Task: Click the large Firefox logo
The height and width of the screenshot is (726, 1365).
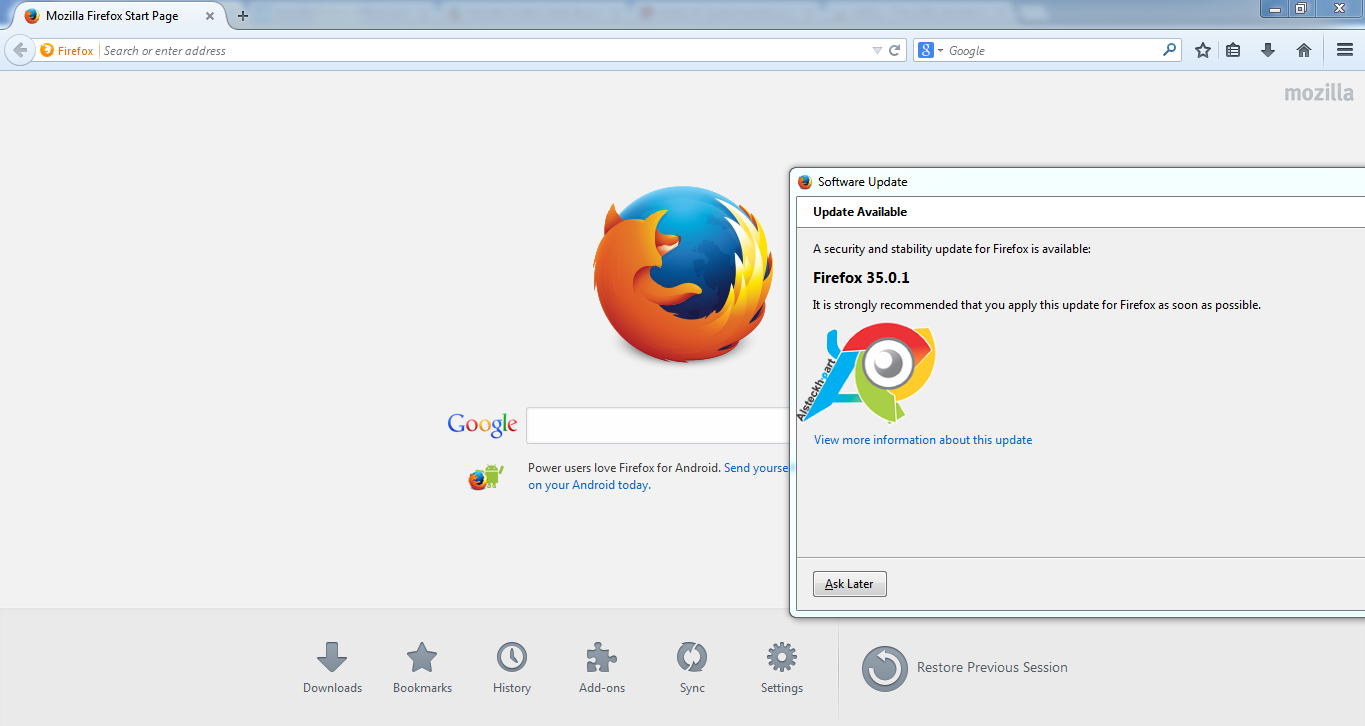Action: pos(683,274)
